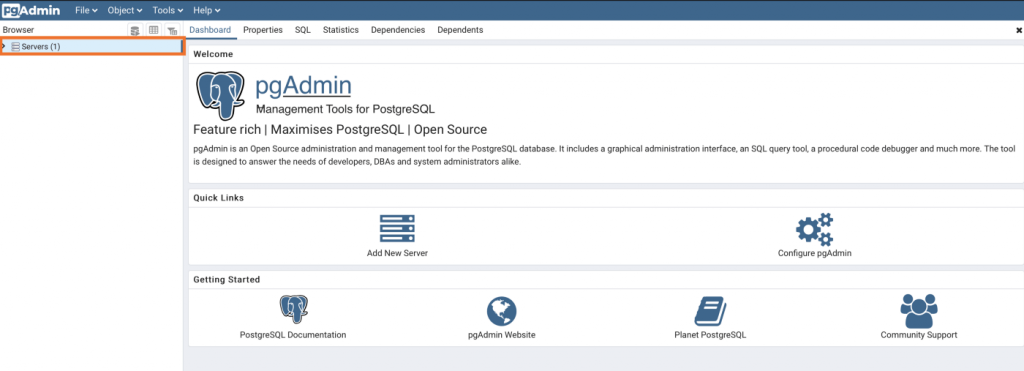1024x371 pixels.
Task: Switch to the SQL tab
Action: 302,30
